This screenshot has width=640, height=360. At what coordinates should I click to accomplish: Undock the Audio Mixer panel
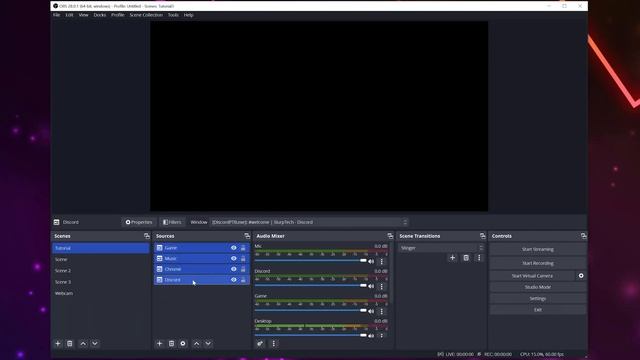(390, 236)
